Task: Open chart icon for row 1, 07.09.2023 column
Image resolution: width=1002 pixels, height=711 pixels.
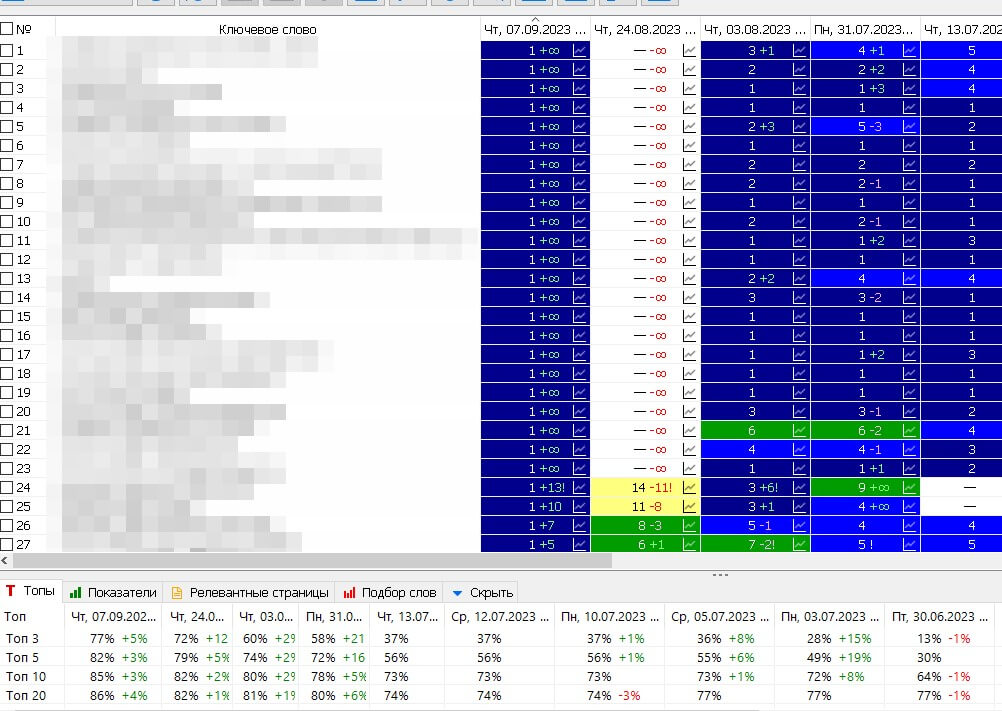Action: (x=580, y=50)
